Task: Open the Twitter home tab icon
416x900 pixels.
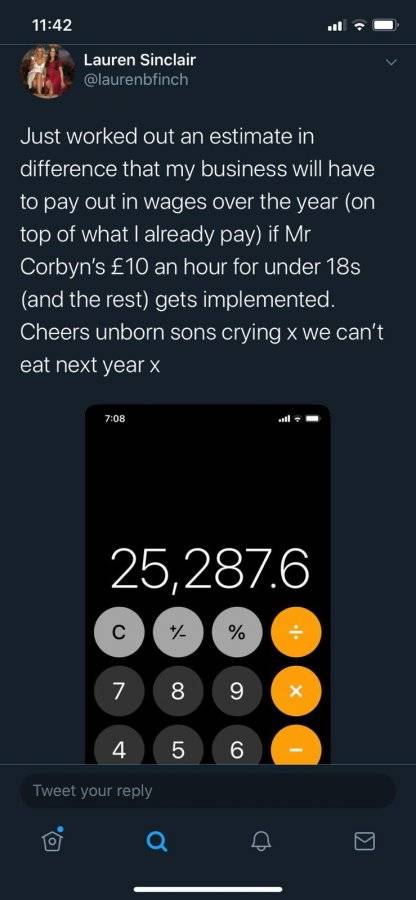Action: point(52,840)
